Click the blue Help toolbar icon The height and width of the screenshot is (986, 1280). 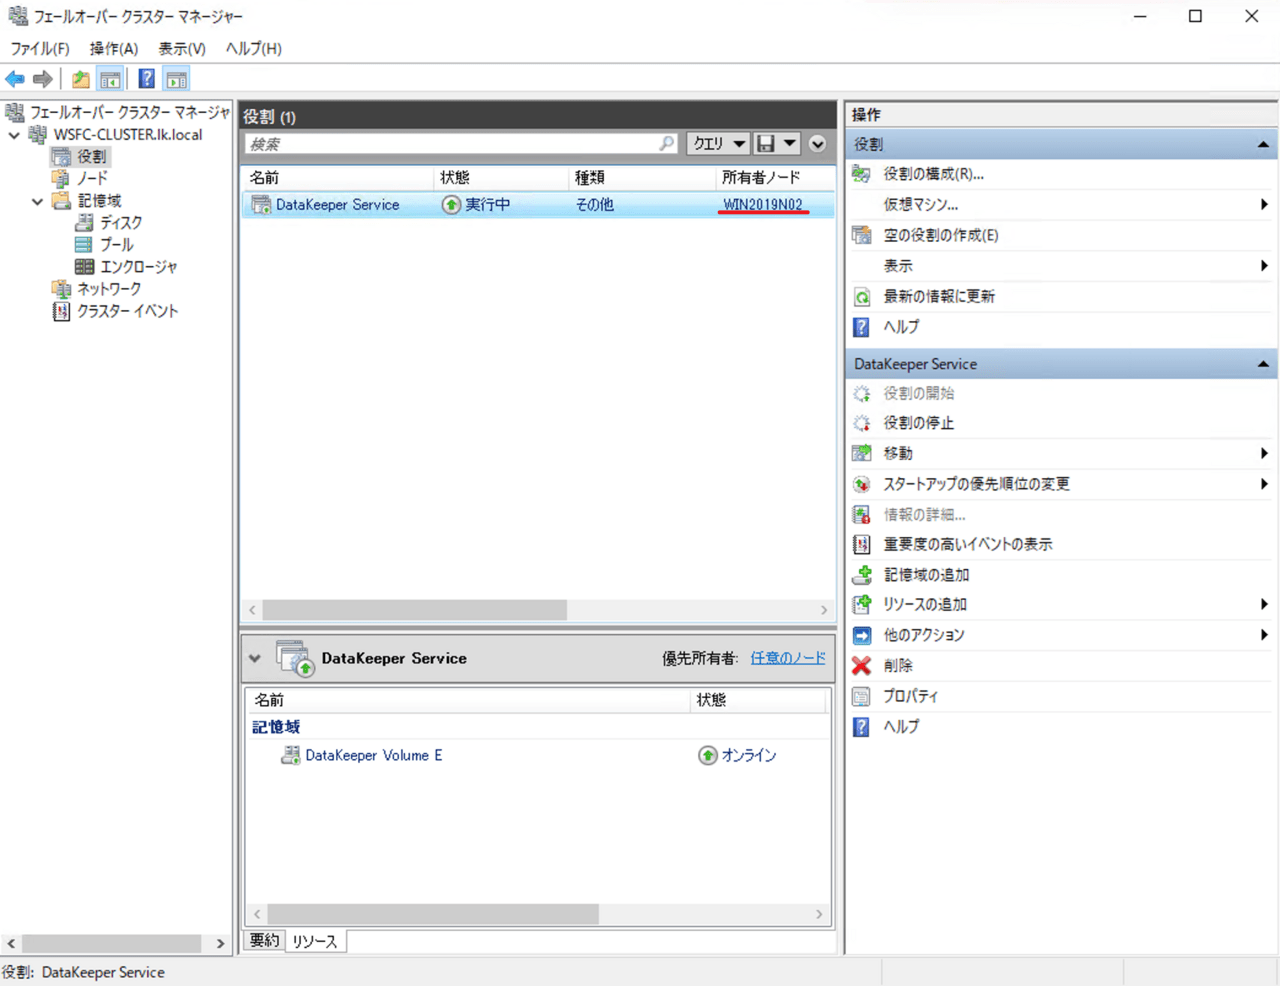(x=146, y=79)
